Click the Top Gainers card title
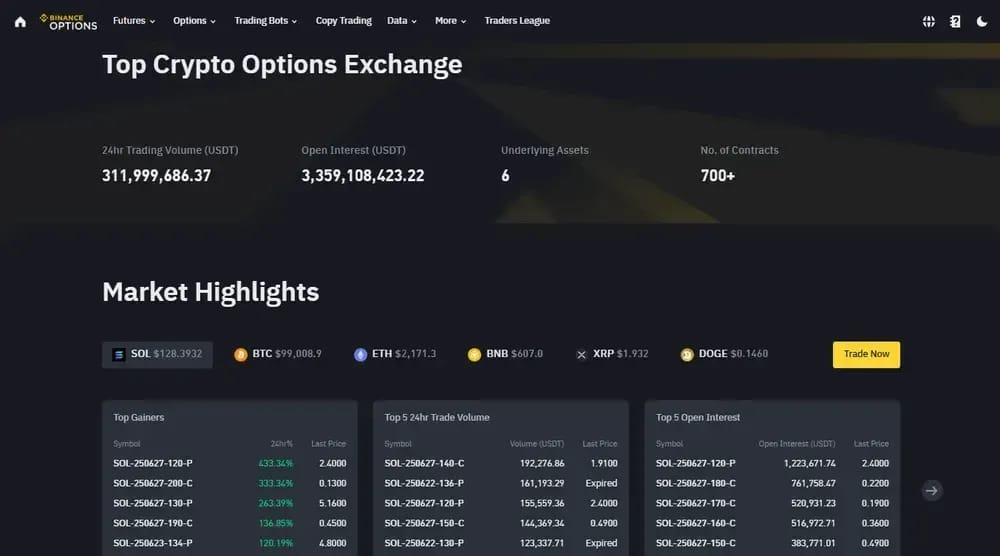 coord(138,418)
